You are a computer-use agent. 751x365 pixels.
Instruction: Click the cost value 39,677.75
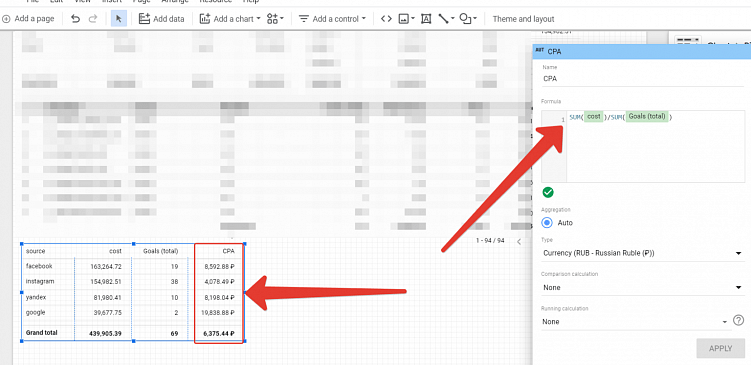[x=107, y=313]
